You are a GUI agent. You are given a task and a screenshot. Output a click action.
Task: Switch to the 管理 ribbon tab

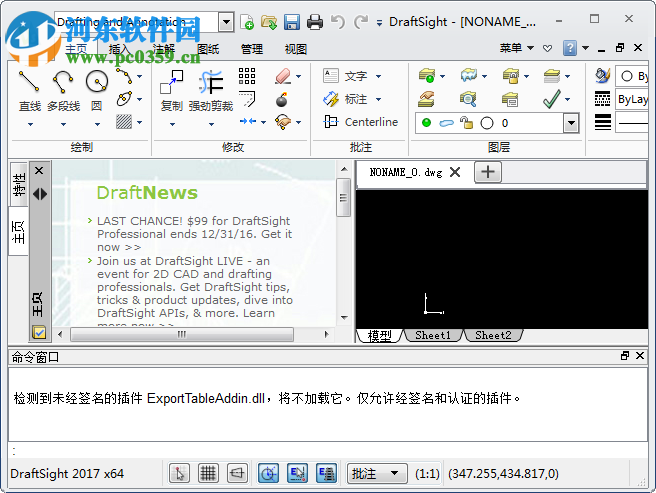coord(251,49)
